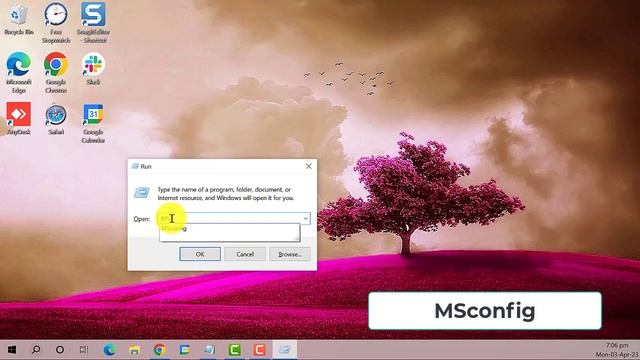The width and height of the screenshot is (640, 360).
Task: Open File Explorer from the taskbar
Action: [134, 350]
